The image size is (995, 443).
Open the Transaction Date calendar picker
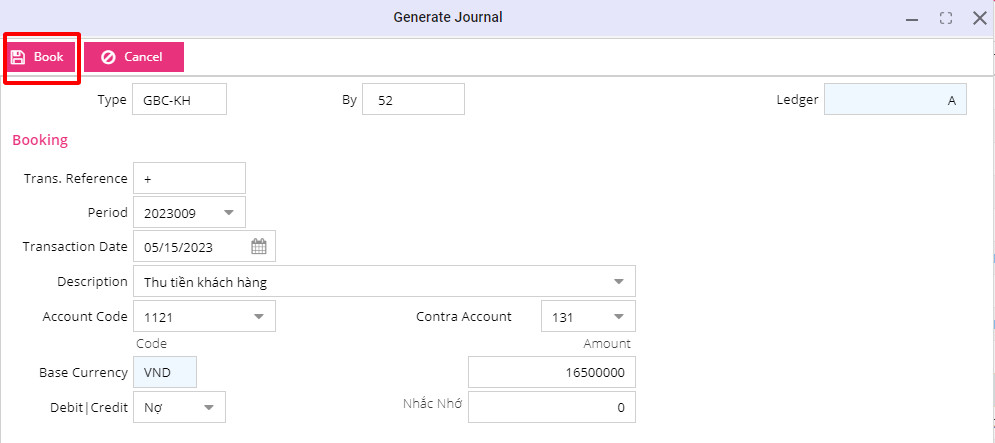[x=258, y=246]
